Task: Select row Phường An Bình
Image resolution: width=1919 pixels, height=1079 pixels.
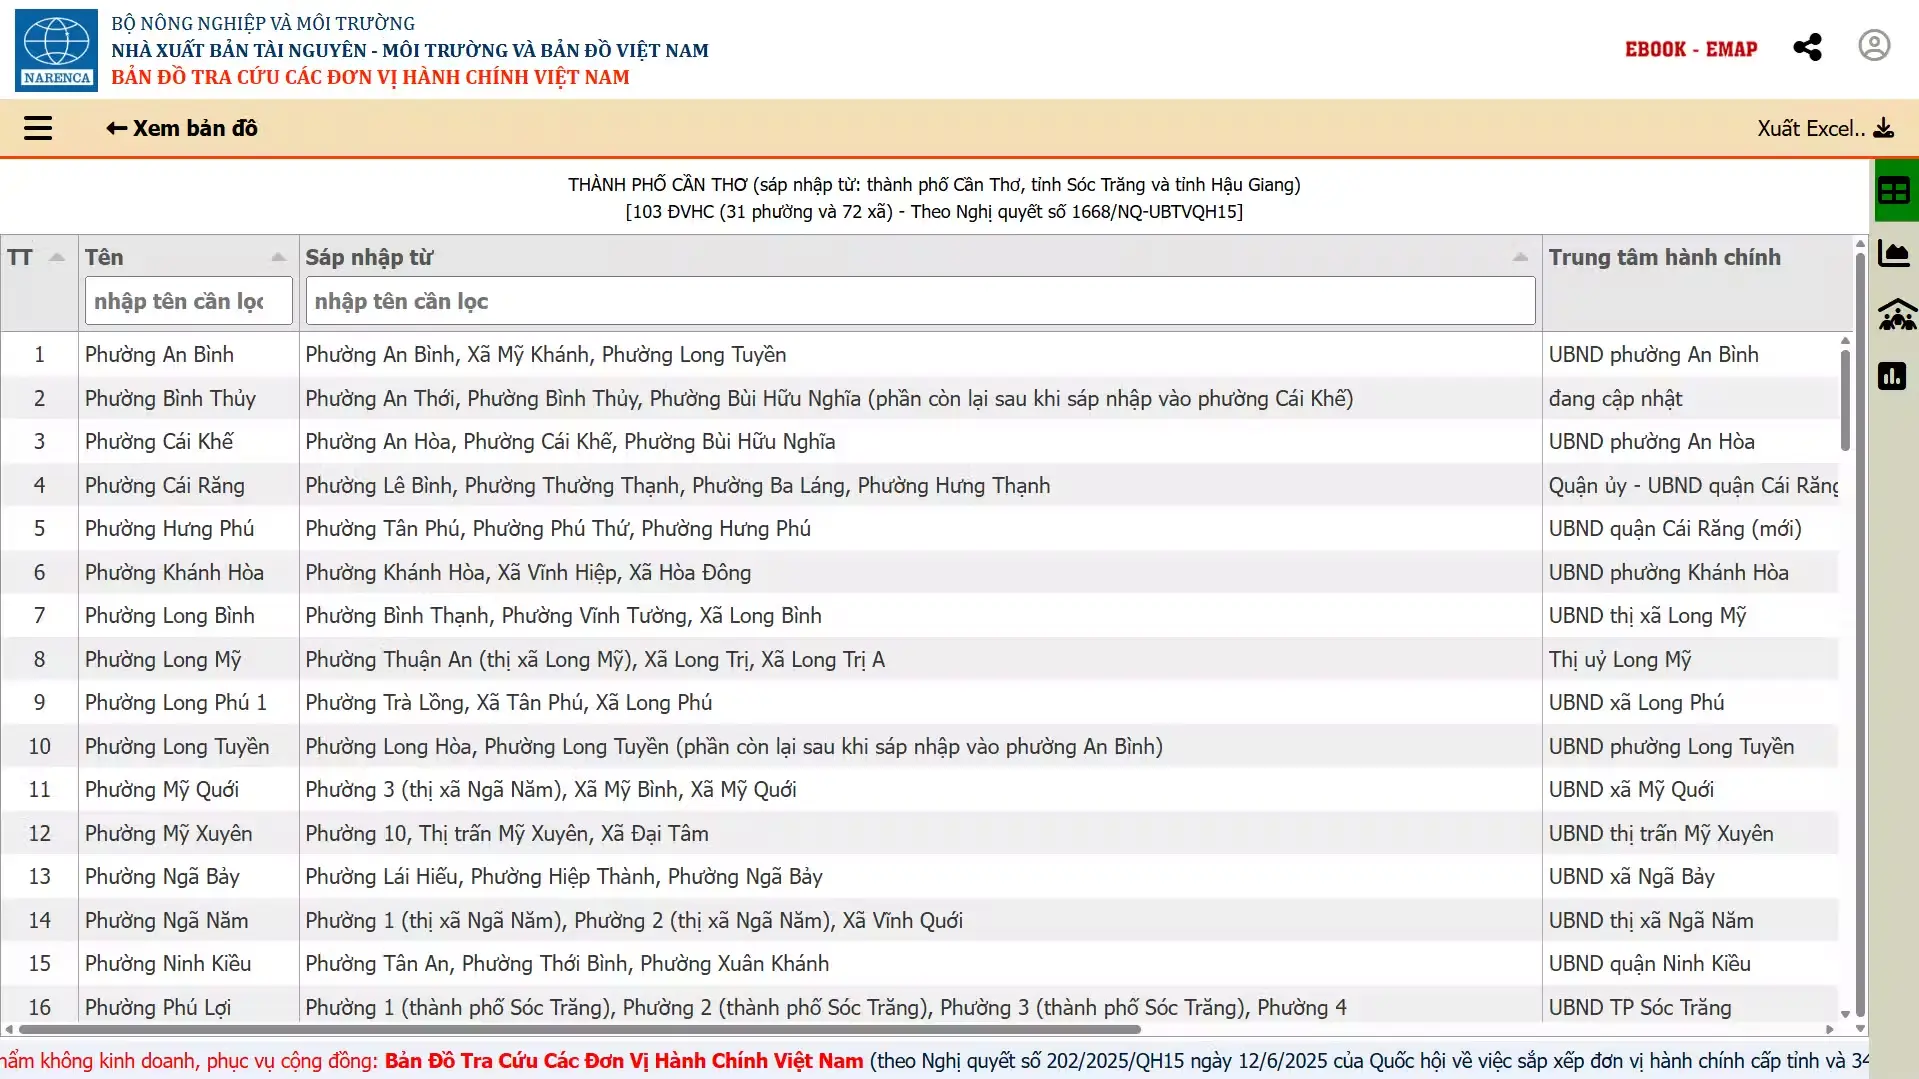Action: pyautogui.click(x=920, y=354)
